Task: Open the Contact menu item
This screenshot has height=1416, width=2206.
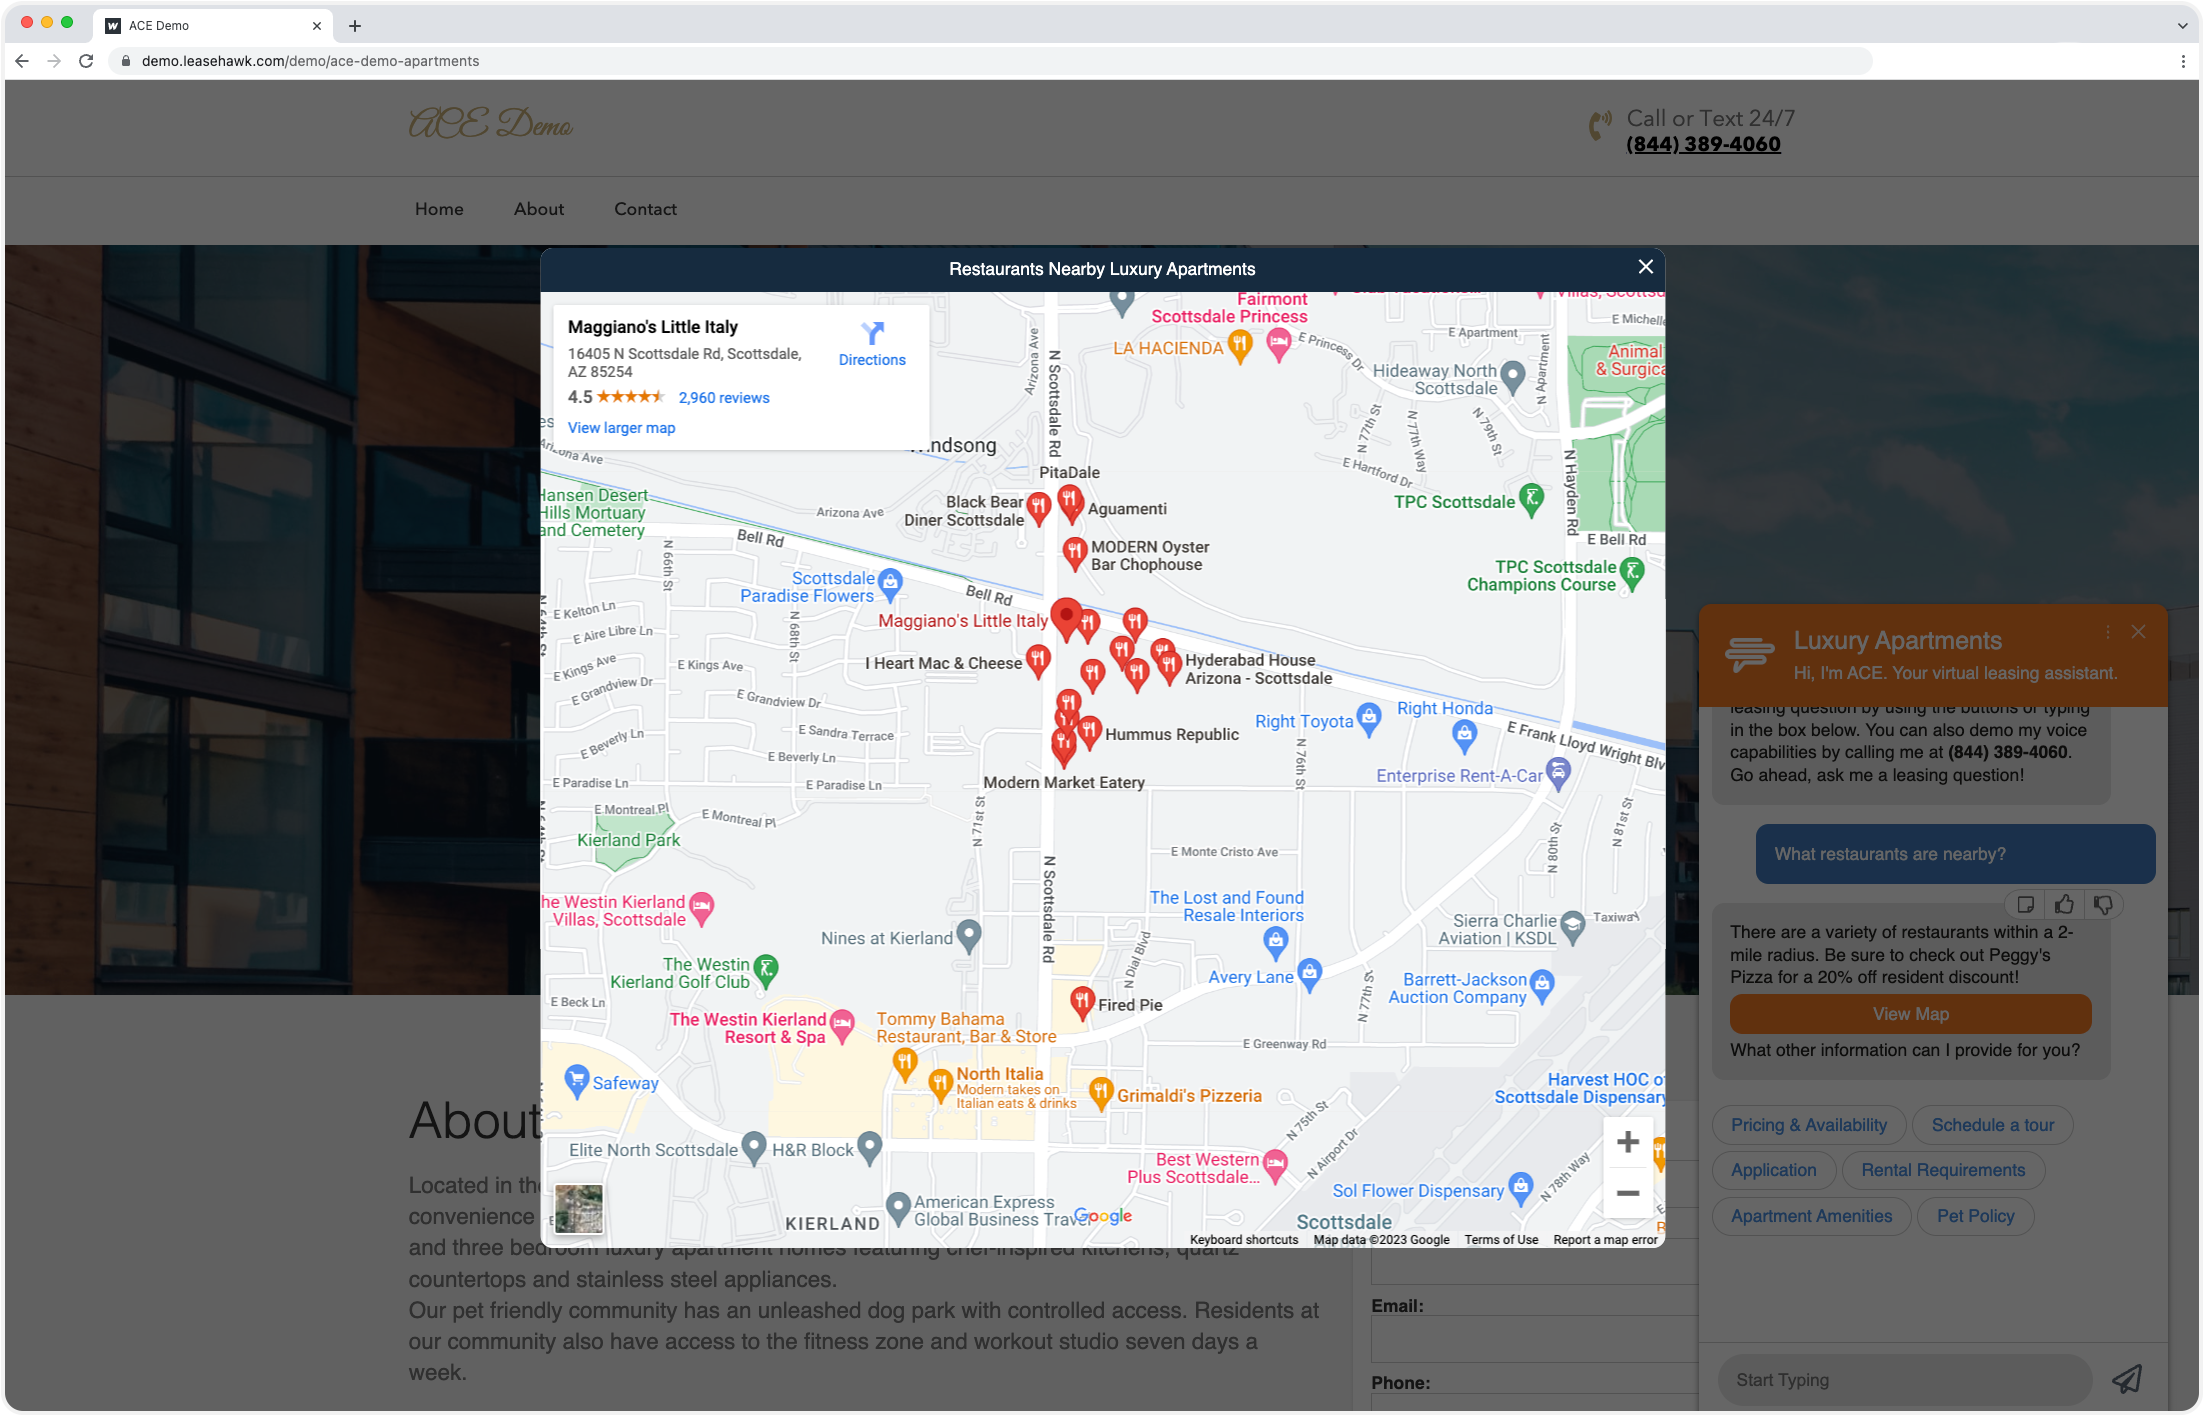Action: (645, 209)
